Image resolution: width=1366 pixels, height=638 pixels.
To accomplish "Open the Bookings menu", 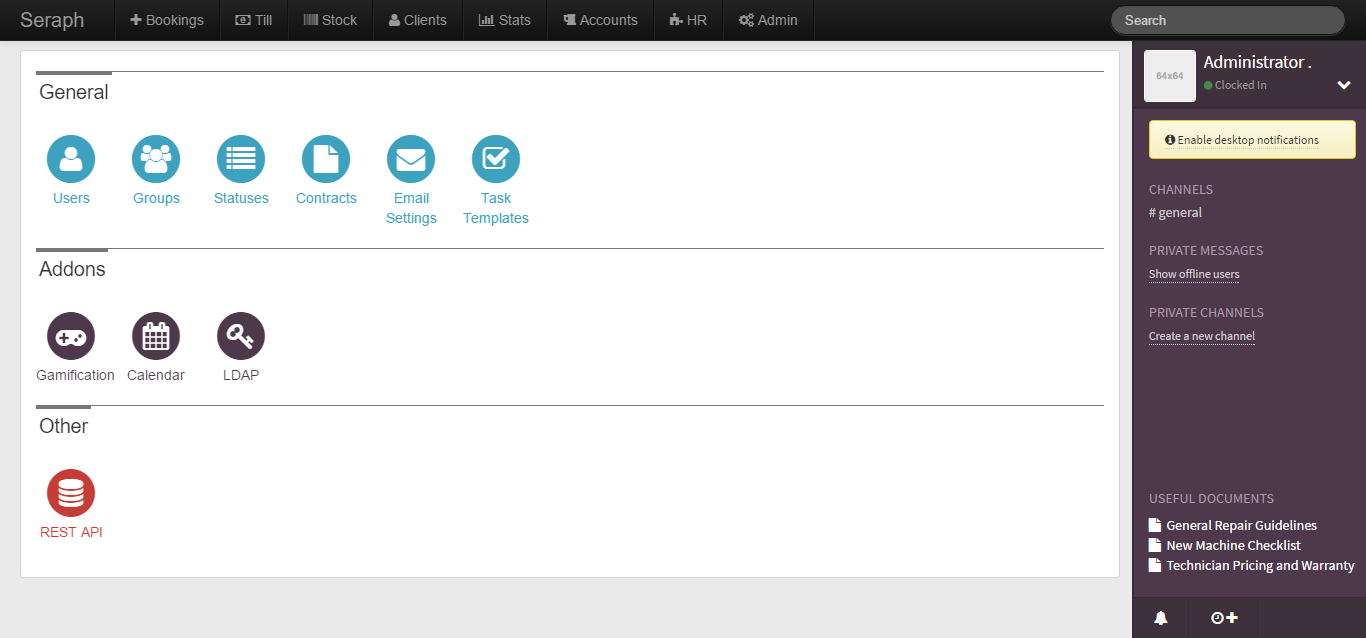I will 167,20.
